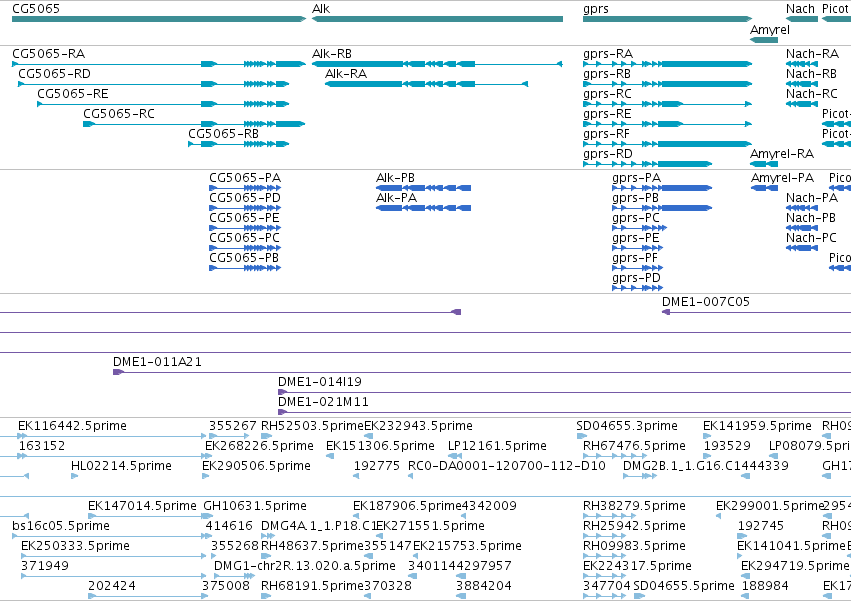Image resolution: width=851 pixels, height=601 pixels.
Task: Select the Nach-PB protein label
Action: tap(811, 218)
